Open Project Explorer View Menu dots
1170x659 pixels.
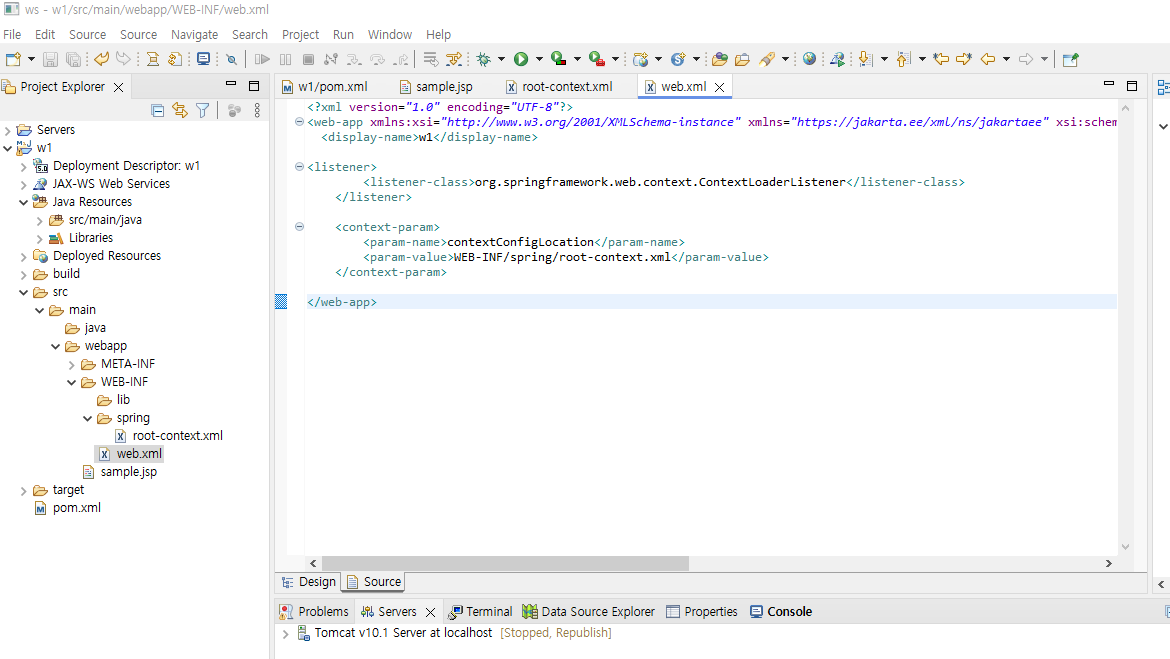(x=257, y=110)
